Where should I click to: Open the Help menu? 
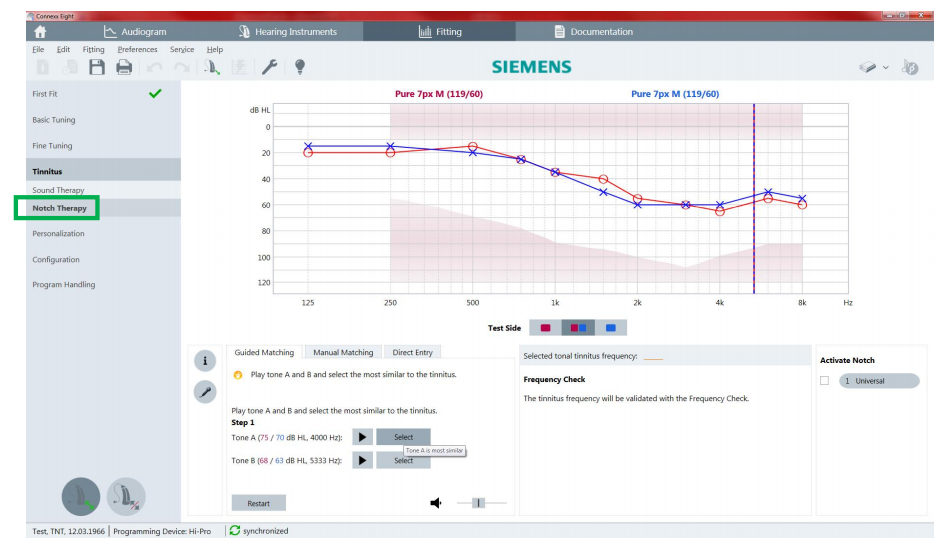click(215, 49)
